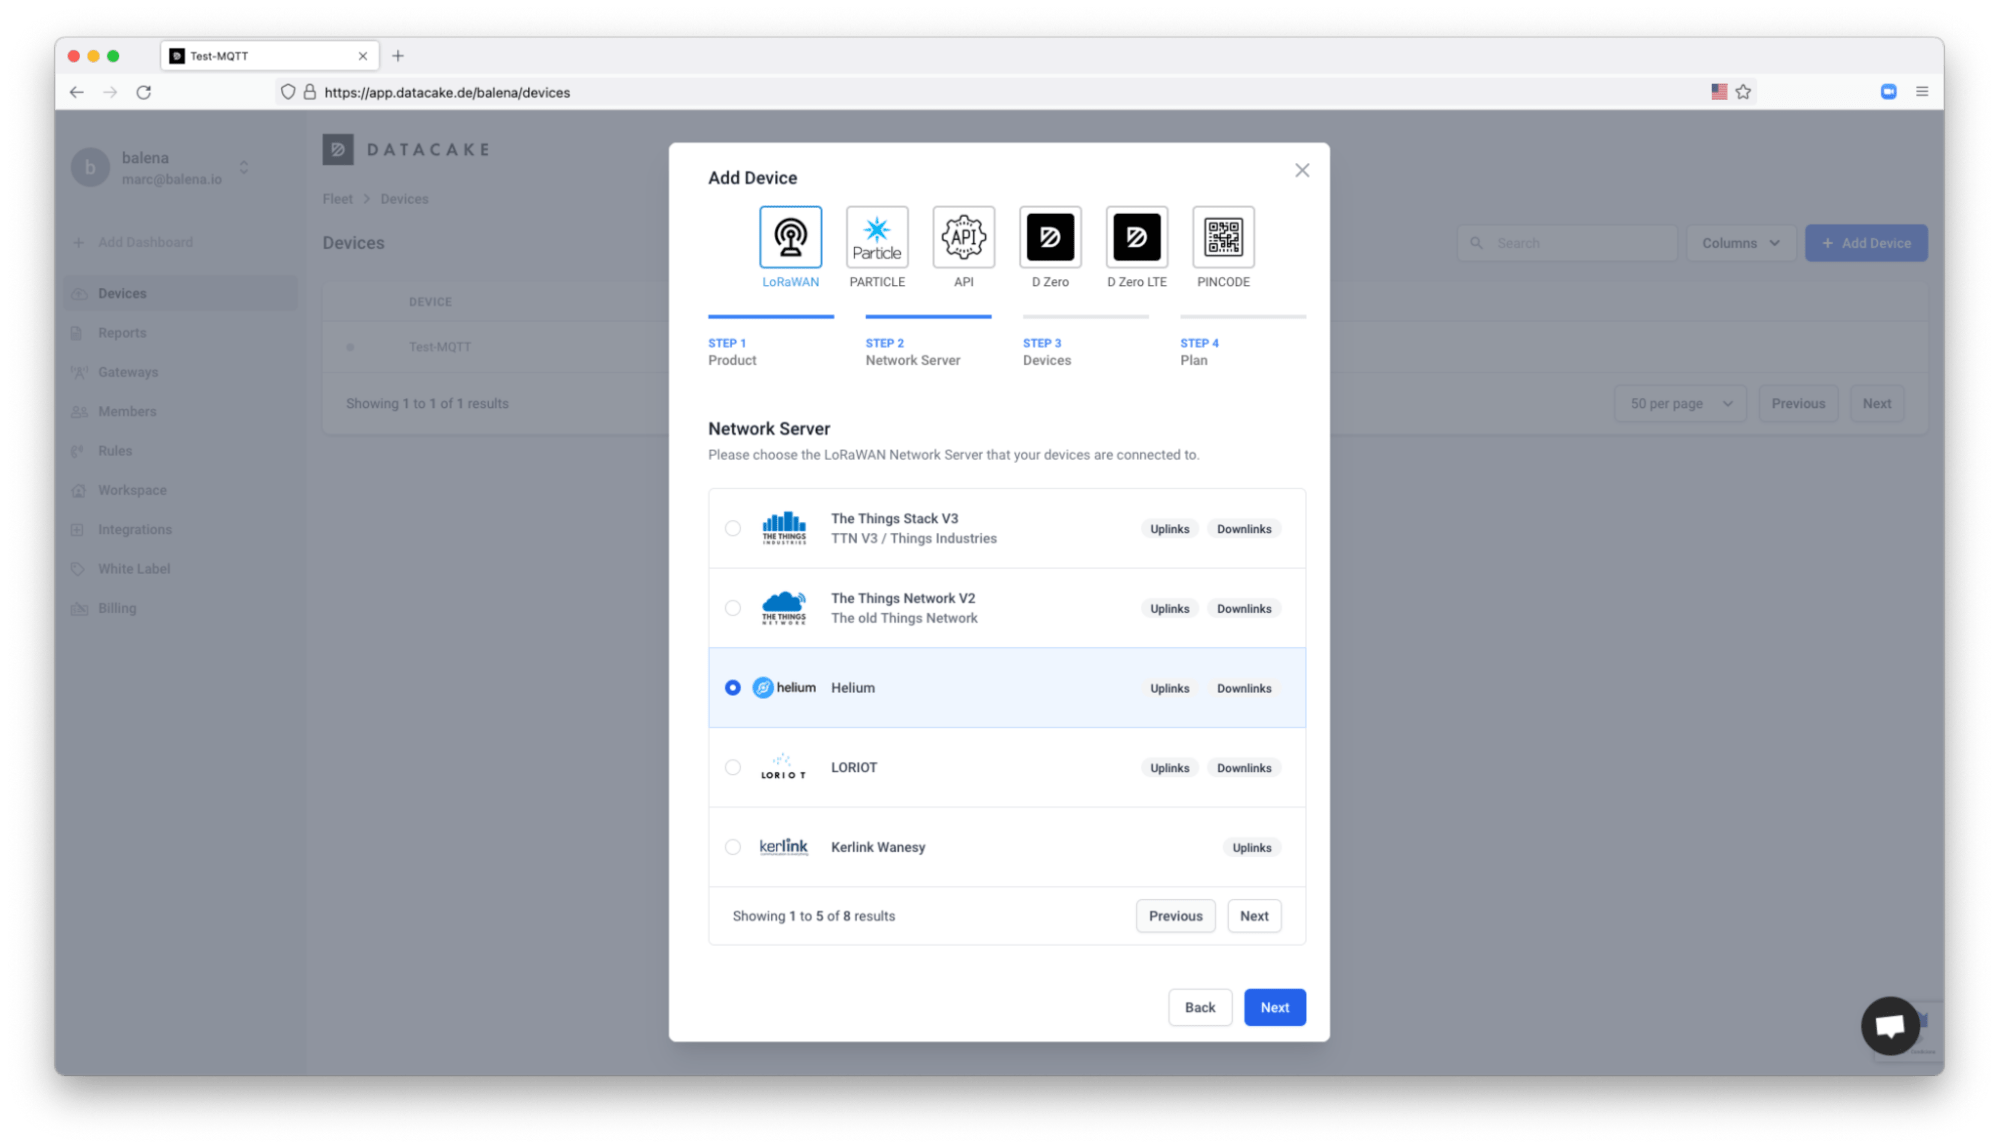
Task: Open the Integrations sidebar item
Action: tap(133, 529)
